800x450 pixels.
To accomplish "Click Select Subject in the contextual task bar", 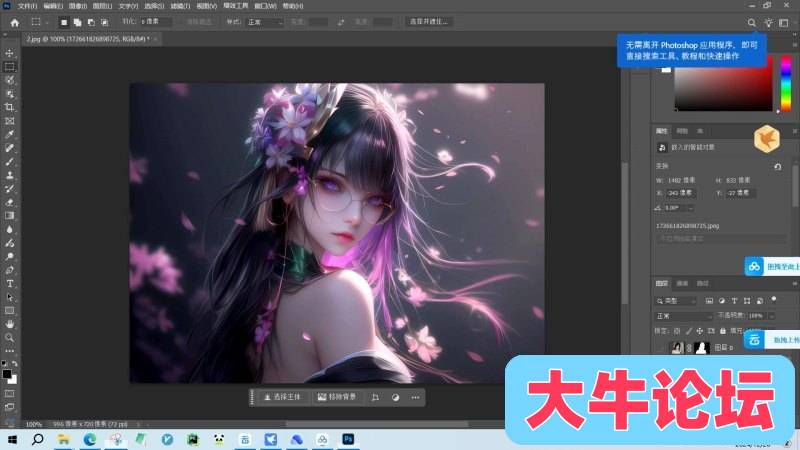I will 282,397.
